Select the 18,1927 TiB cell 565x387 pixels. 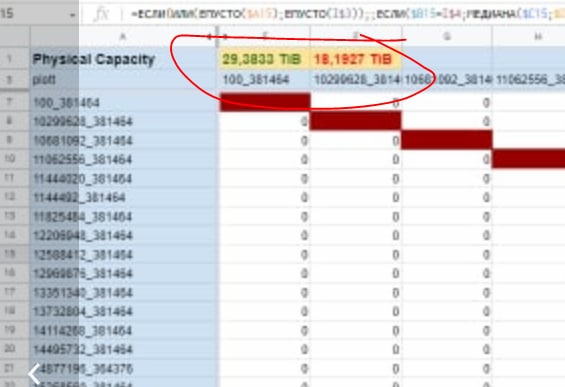[x=356, y=59]
